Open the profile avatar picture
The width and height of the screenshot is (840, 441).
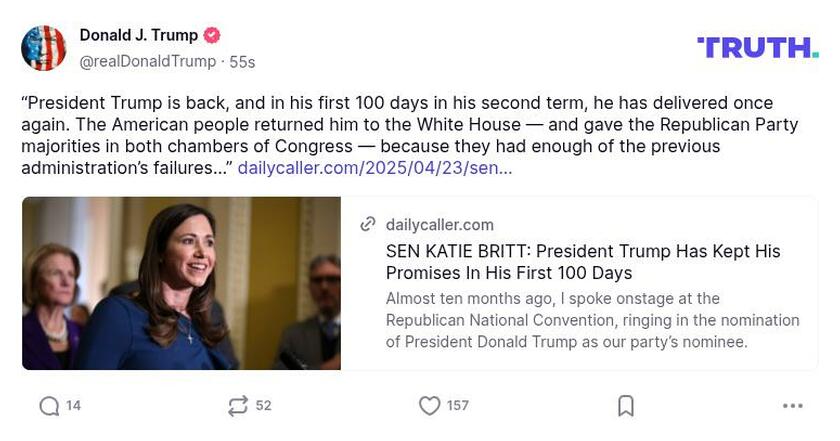(x=44, y=48)
